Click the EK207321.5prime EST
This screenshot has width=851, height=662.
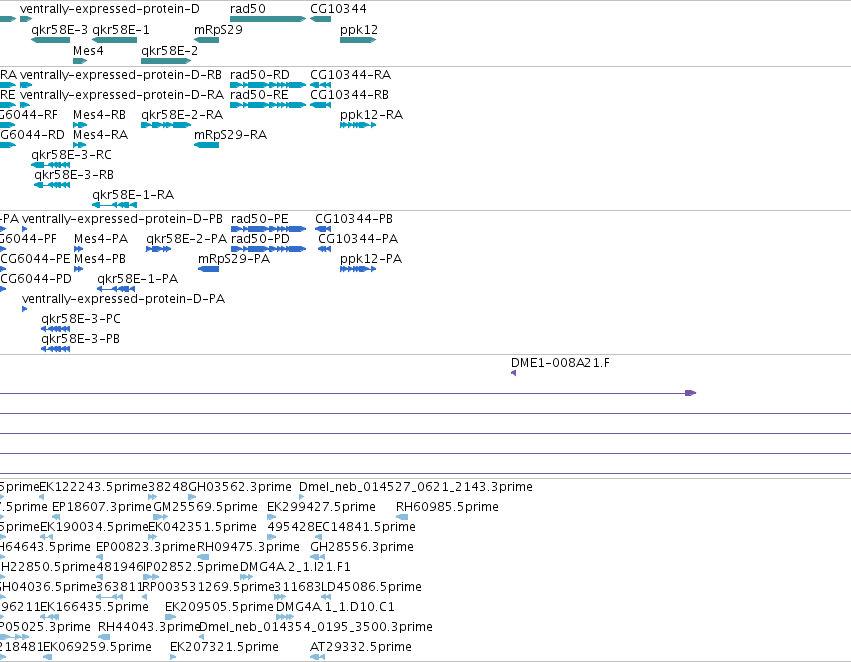(173, 657)
